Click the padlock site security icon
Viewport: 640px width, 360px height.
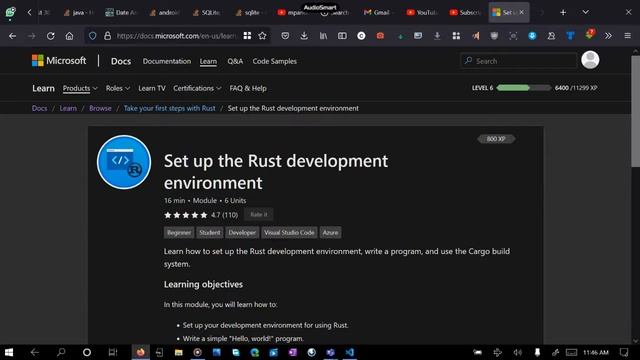tap(107, 36)
